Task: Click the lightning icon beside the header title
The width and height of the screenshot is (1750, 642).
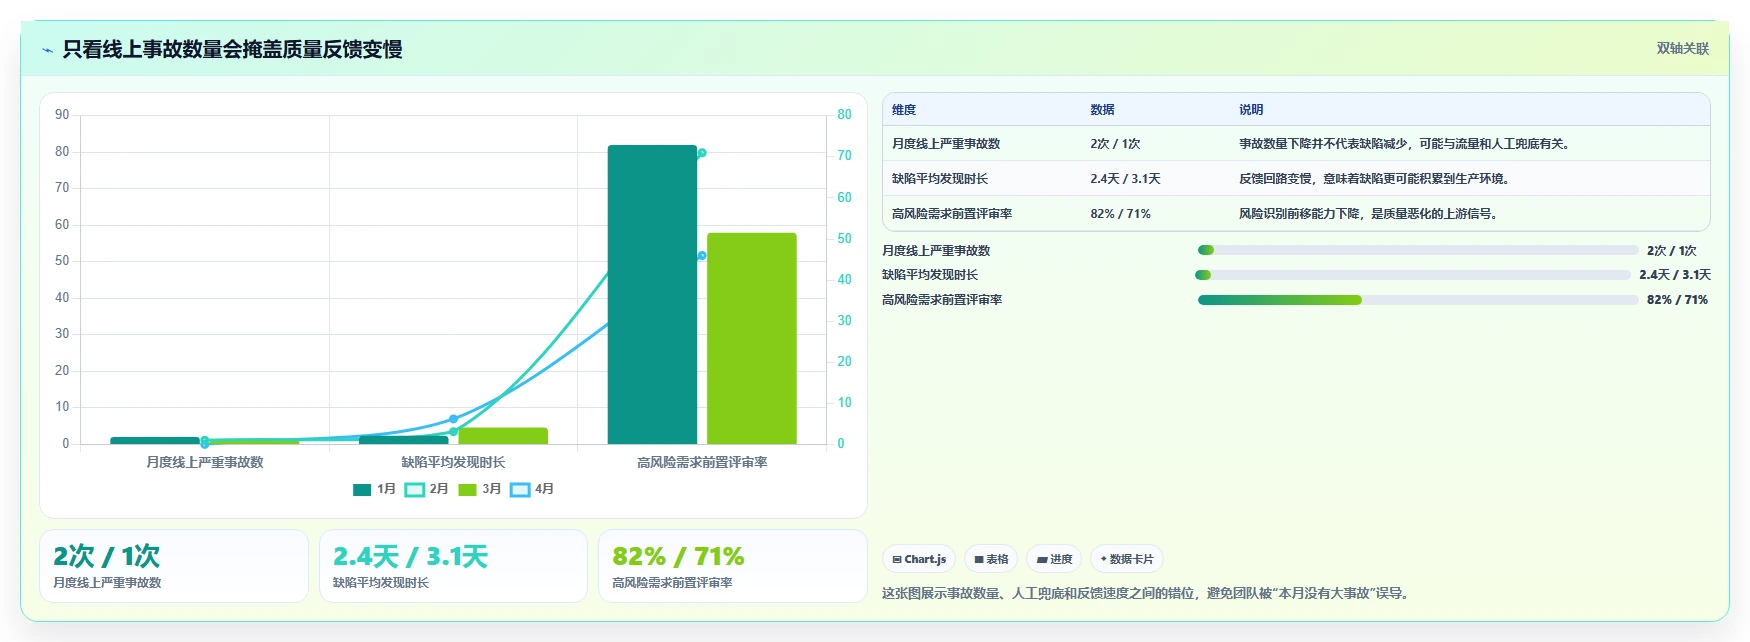Action: 47,50
